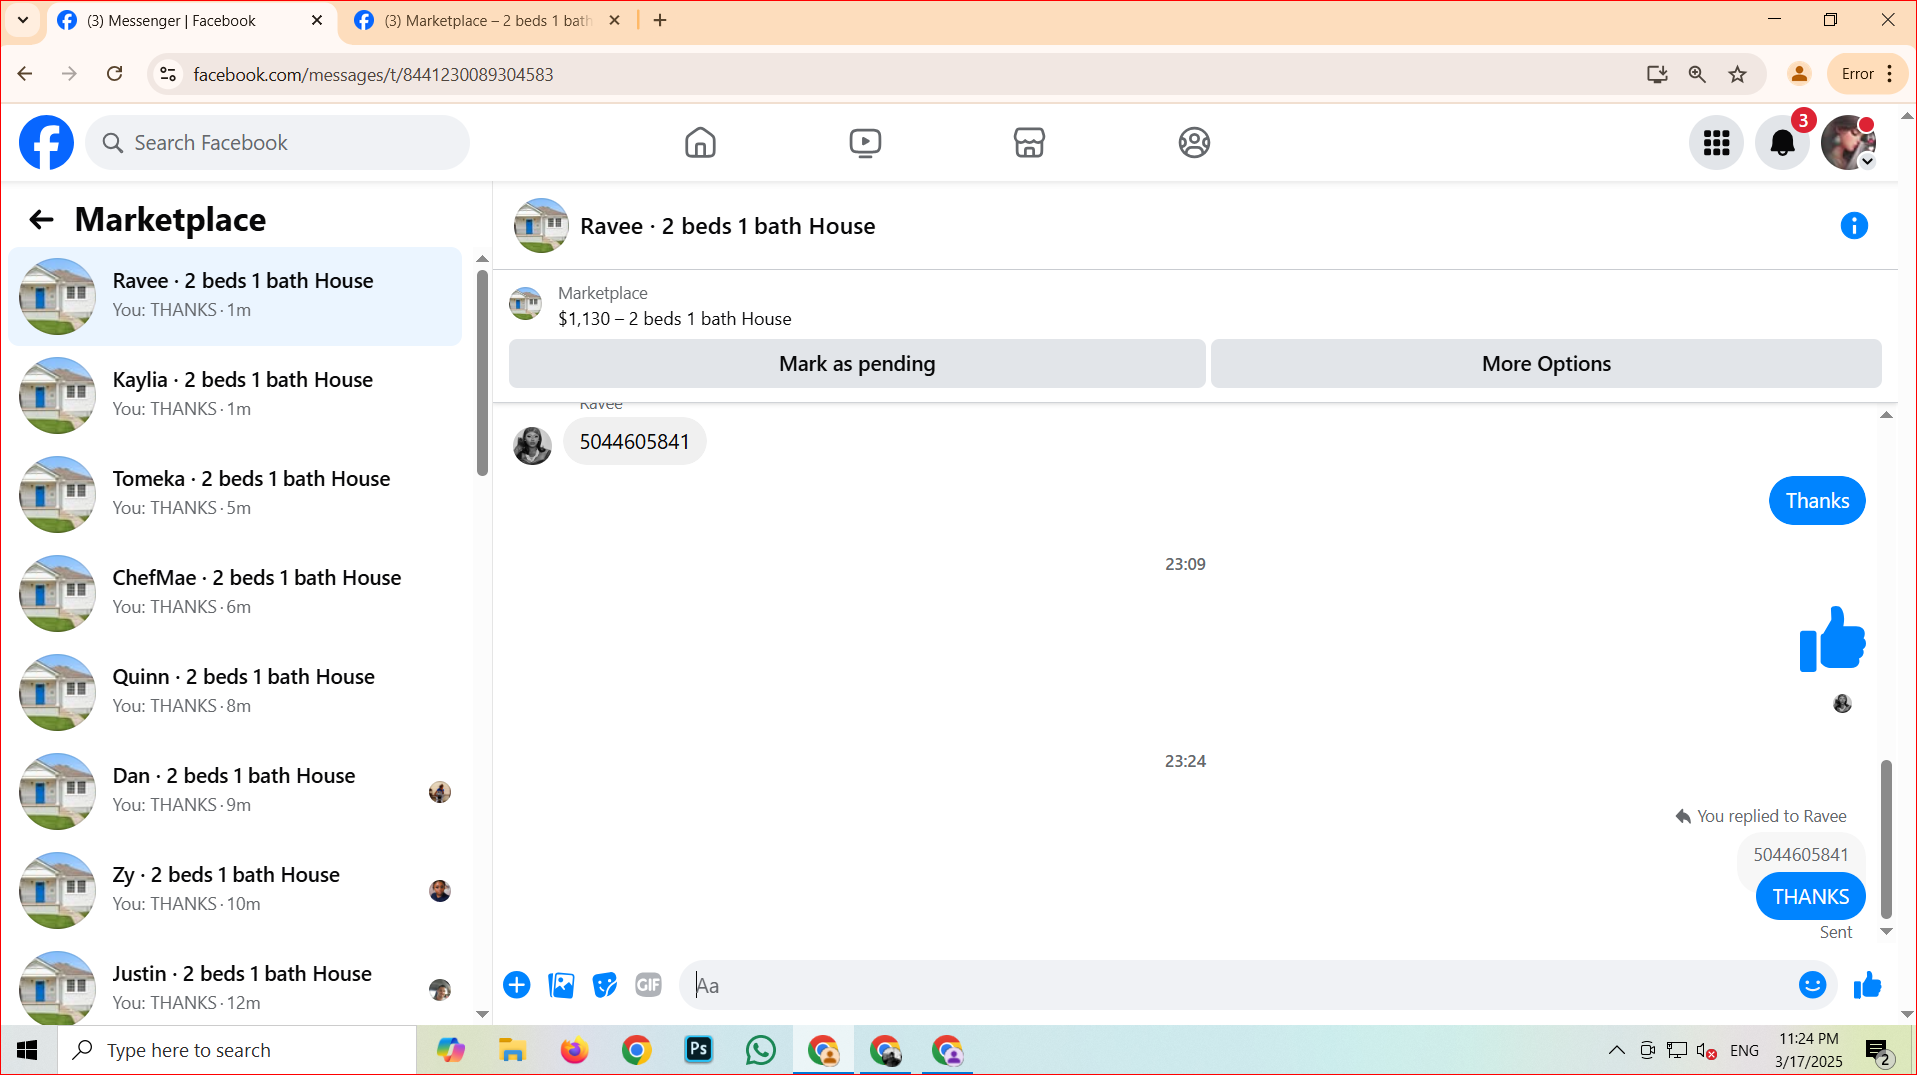Open ChefMae's conversation
The image size is (1917, 1075).
235,593
